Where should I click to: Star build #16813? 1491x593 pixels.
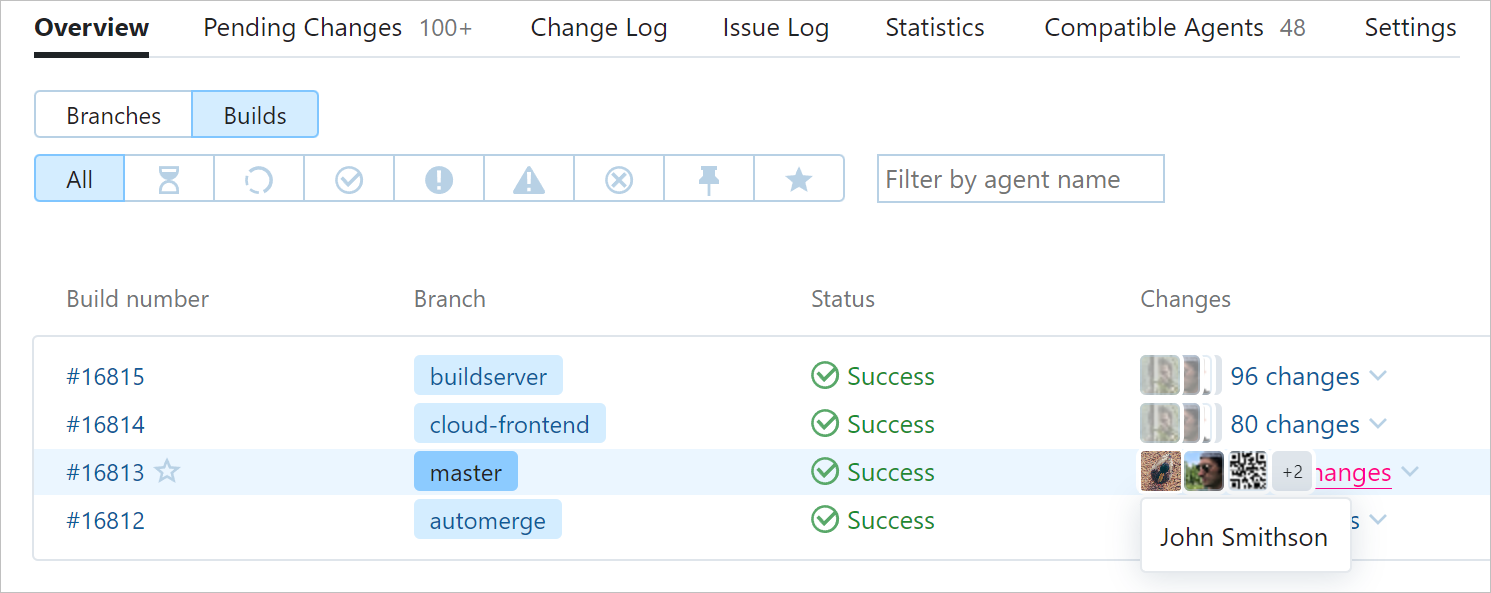pyautogui.click(x=167, y=471)
